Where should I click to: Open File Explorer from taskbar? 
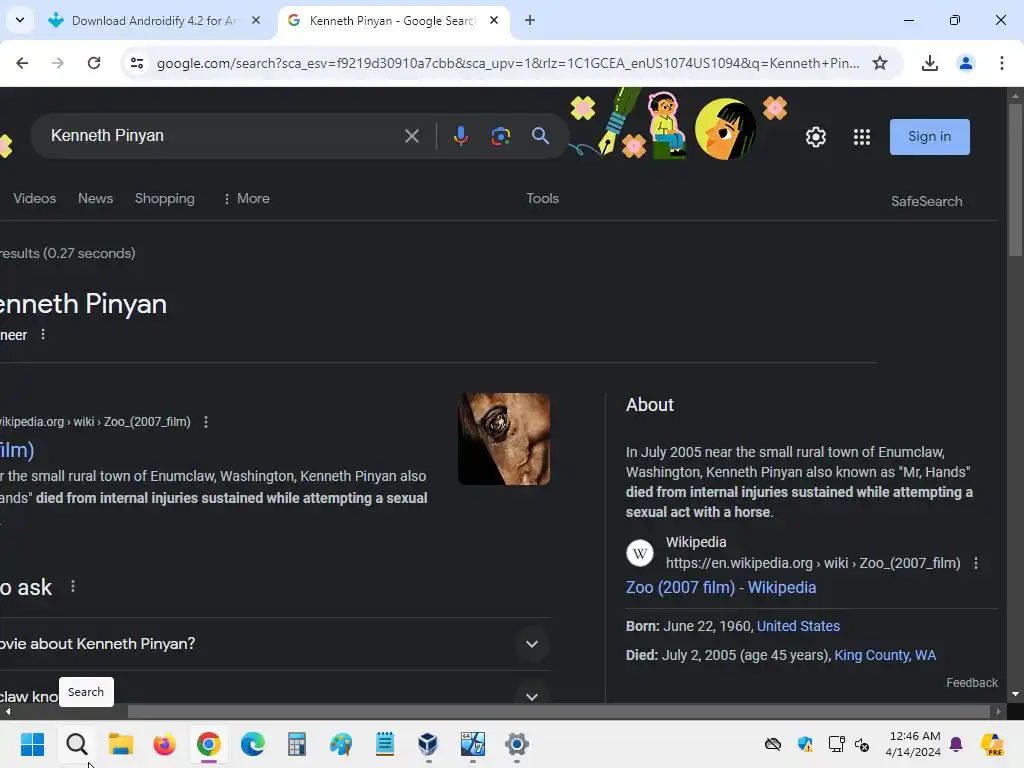pos(121,744)
